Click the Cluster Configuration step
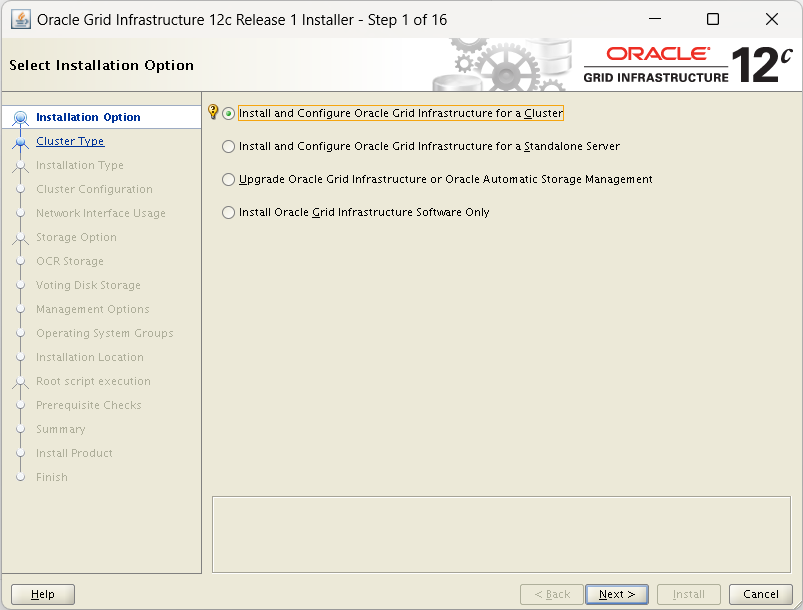The width and height of the screenshot is (803, 610). coord(94,190)
